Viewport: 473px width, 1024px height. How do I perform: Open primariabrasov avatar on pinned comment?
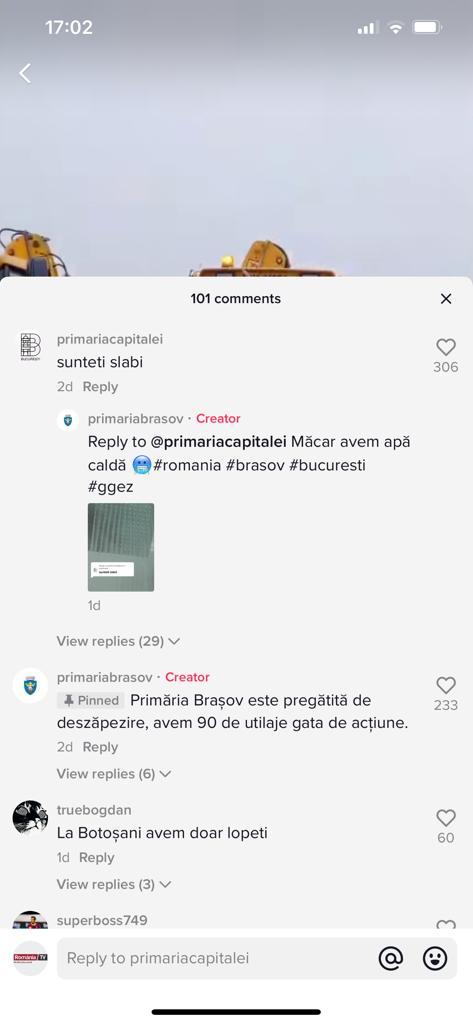pos(30,685)
